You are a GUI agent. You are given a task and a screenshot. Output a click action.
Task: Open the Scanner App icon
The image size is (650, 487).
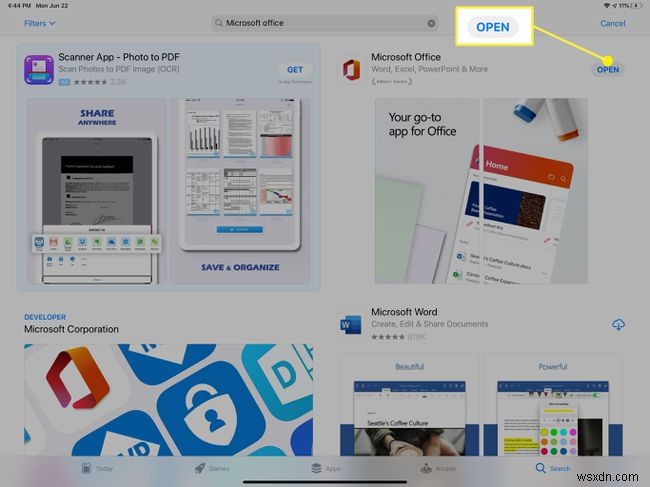coord(39,70)
